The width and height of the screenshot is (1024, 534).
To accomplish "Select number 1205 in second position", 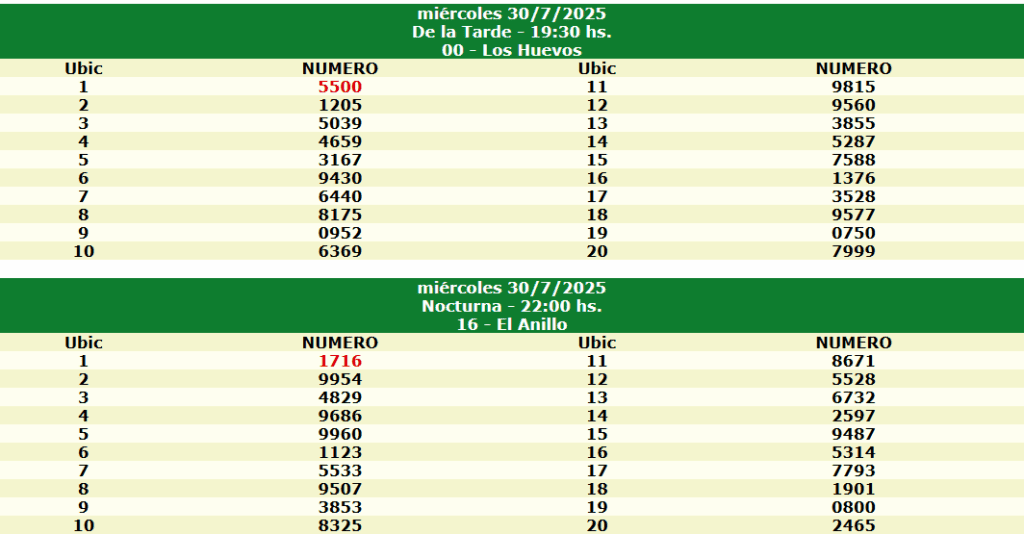I will [x=340, y=105].
